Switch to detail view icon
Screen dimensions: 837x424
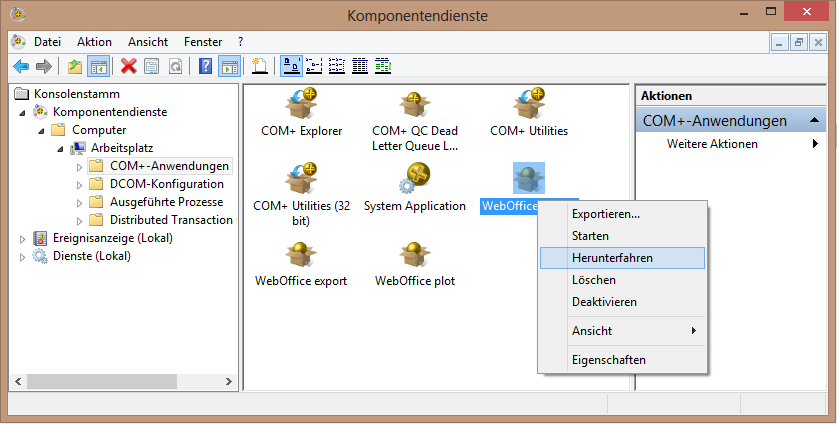(x=360, y=67)
